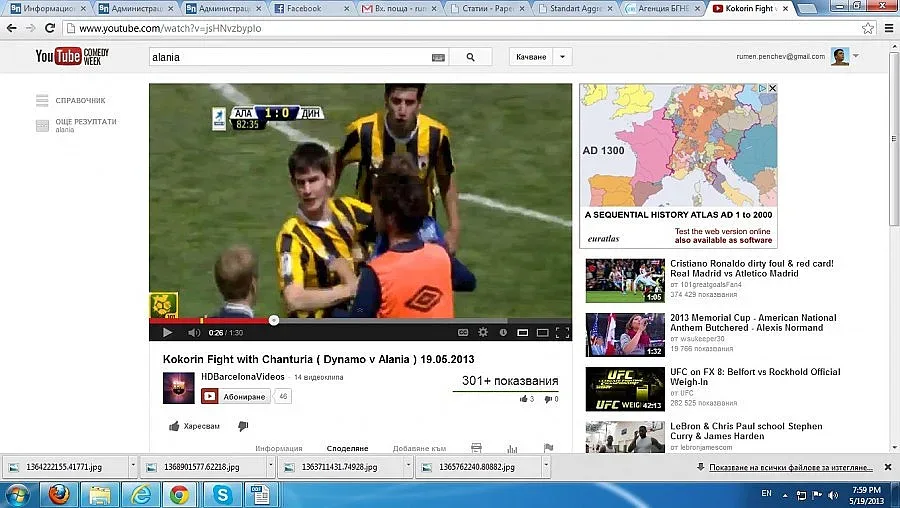Open the on-screen keyboard in the search box
900x508 pixels.
tap(438, 57)
